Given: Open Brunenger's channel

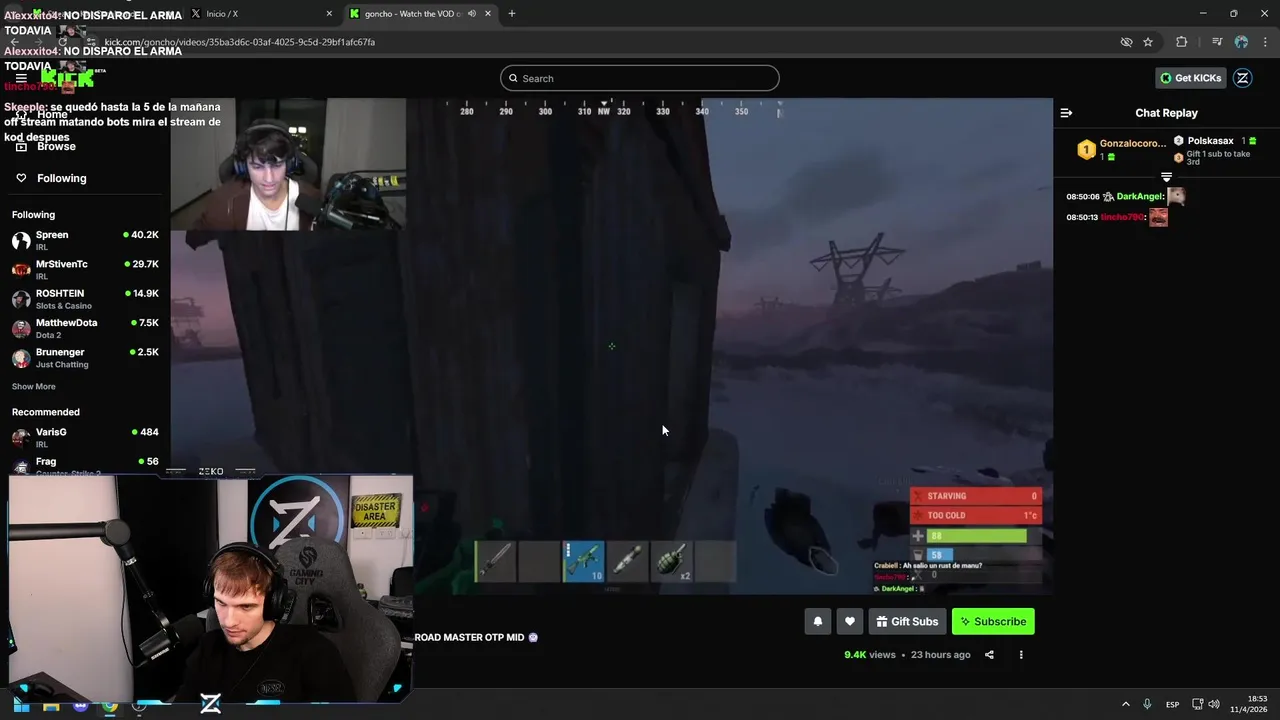Looking at the screenshot, I should (x=85, y=357).
